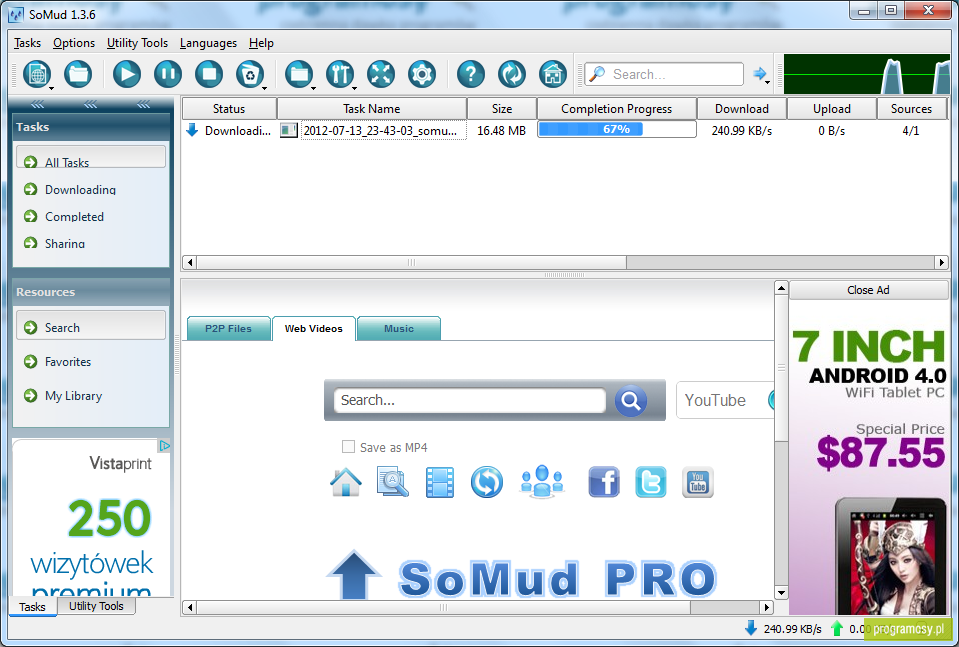Screen dimensions: 959x647
Task: Open the Twitter bird icon
Action: coord(651,482)
